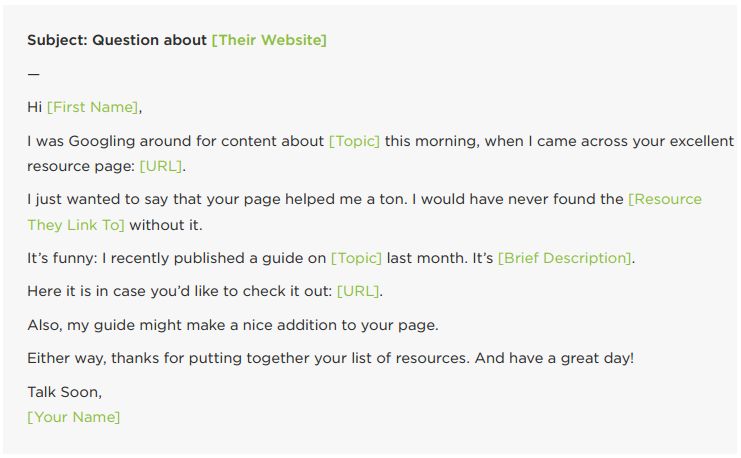Click the Subject: Question about text
The width and height of the screenshot is (741, 458).
tap(117, 40)
